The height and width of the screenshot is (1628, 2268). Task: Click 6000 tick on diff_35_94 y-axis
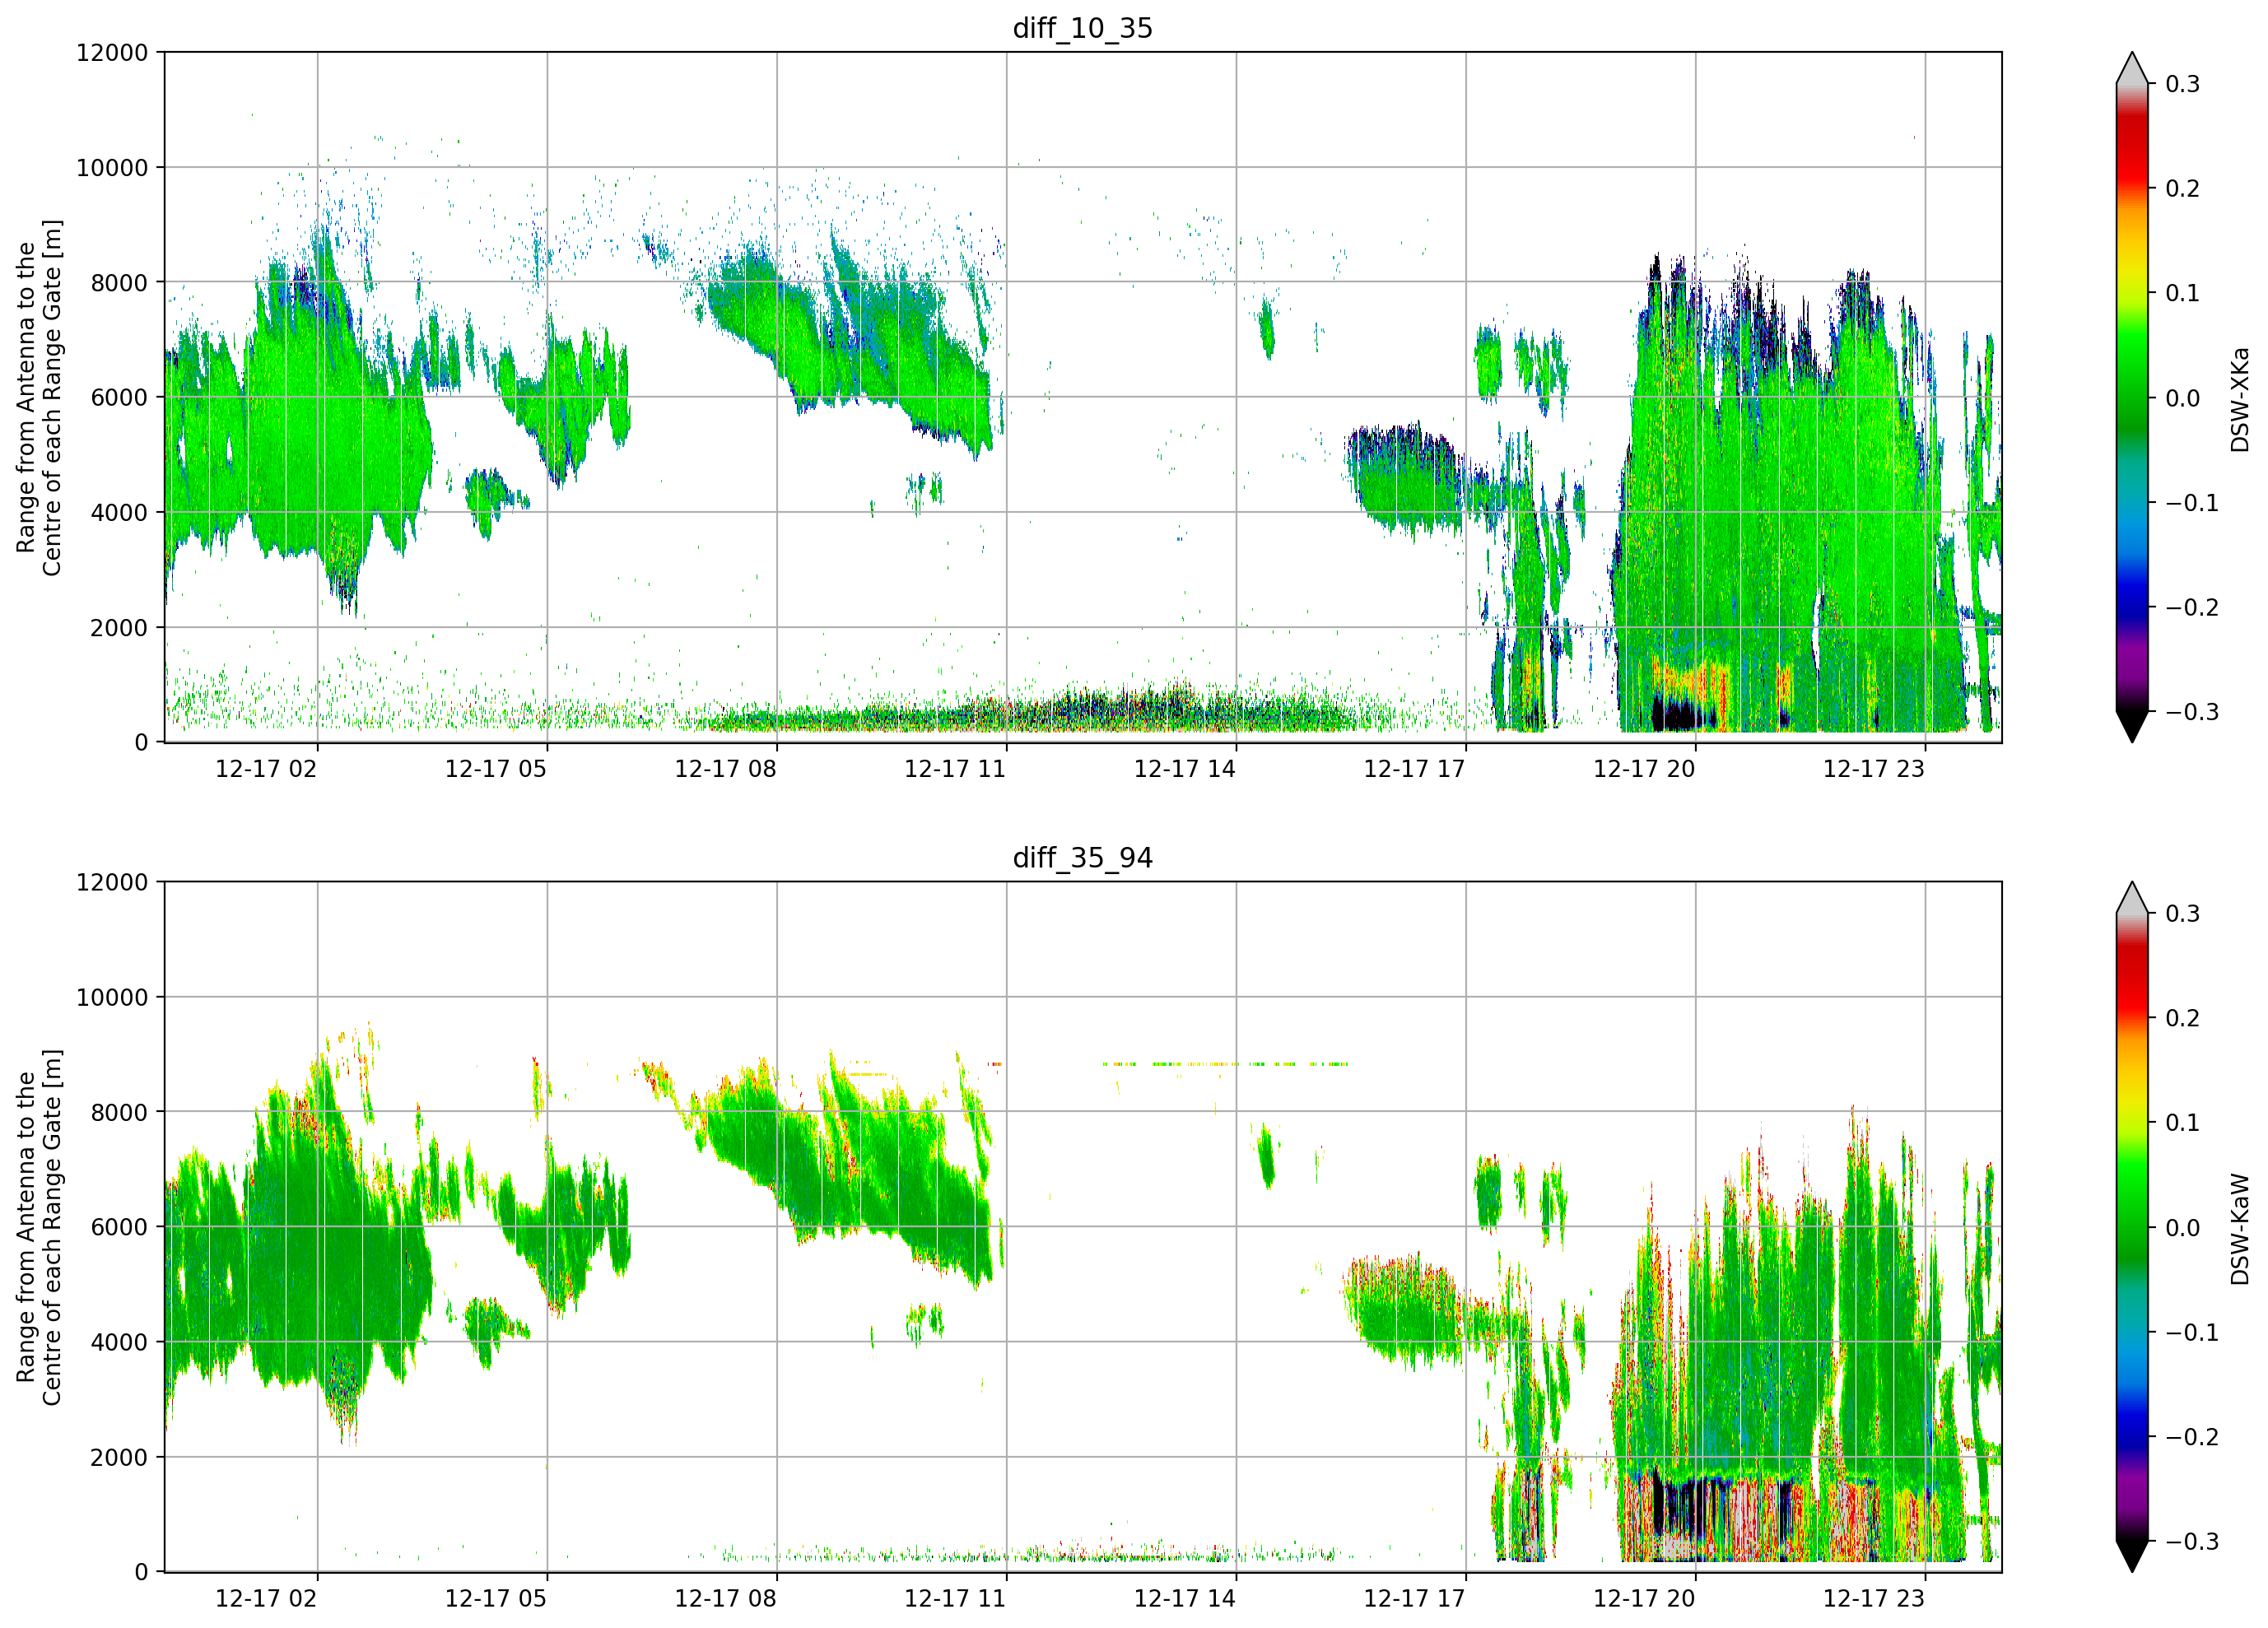[x=119, y=1228]
